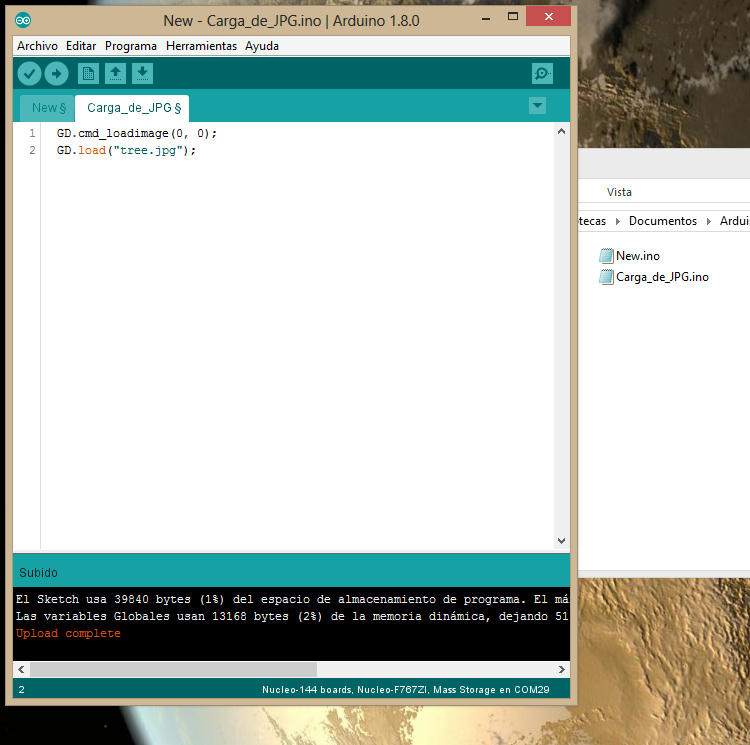750x745 pixels.
Task: Close the Arduino IDE window
Action: pyautogui.click(x=548, y=17)
